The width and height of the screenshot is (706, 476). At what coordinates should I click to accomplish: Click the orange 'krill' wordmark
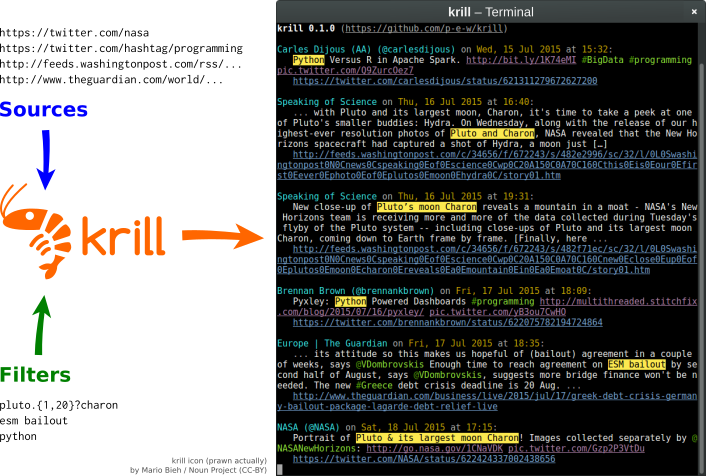pos(123,236)
